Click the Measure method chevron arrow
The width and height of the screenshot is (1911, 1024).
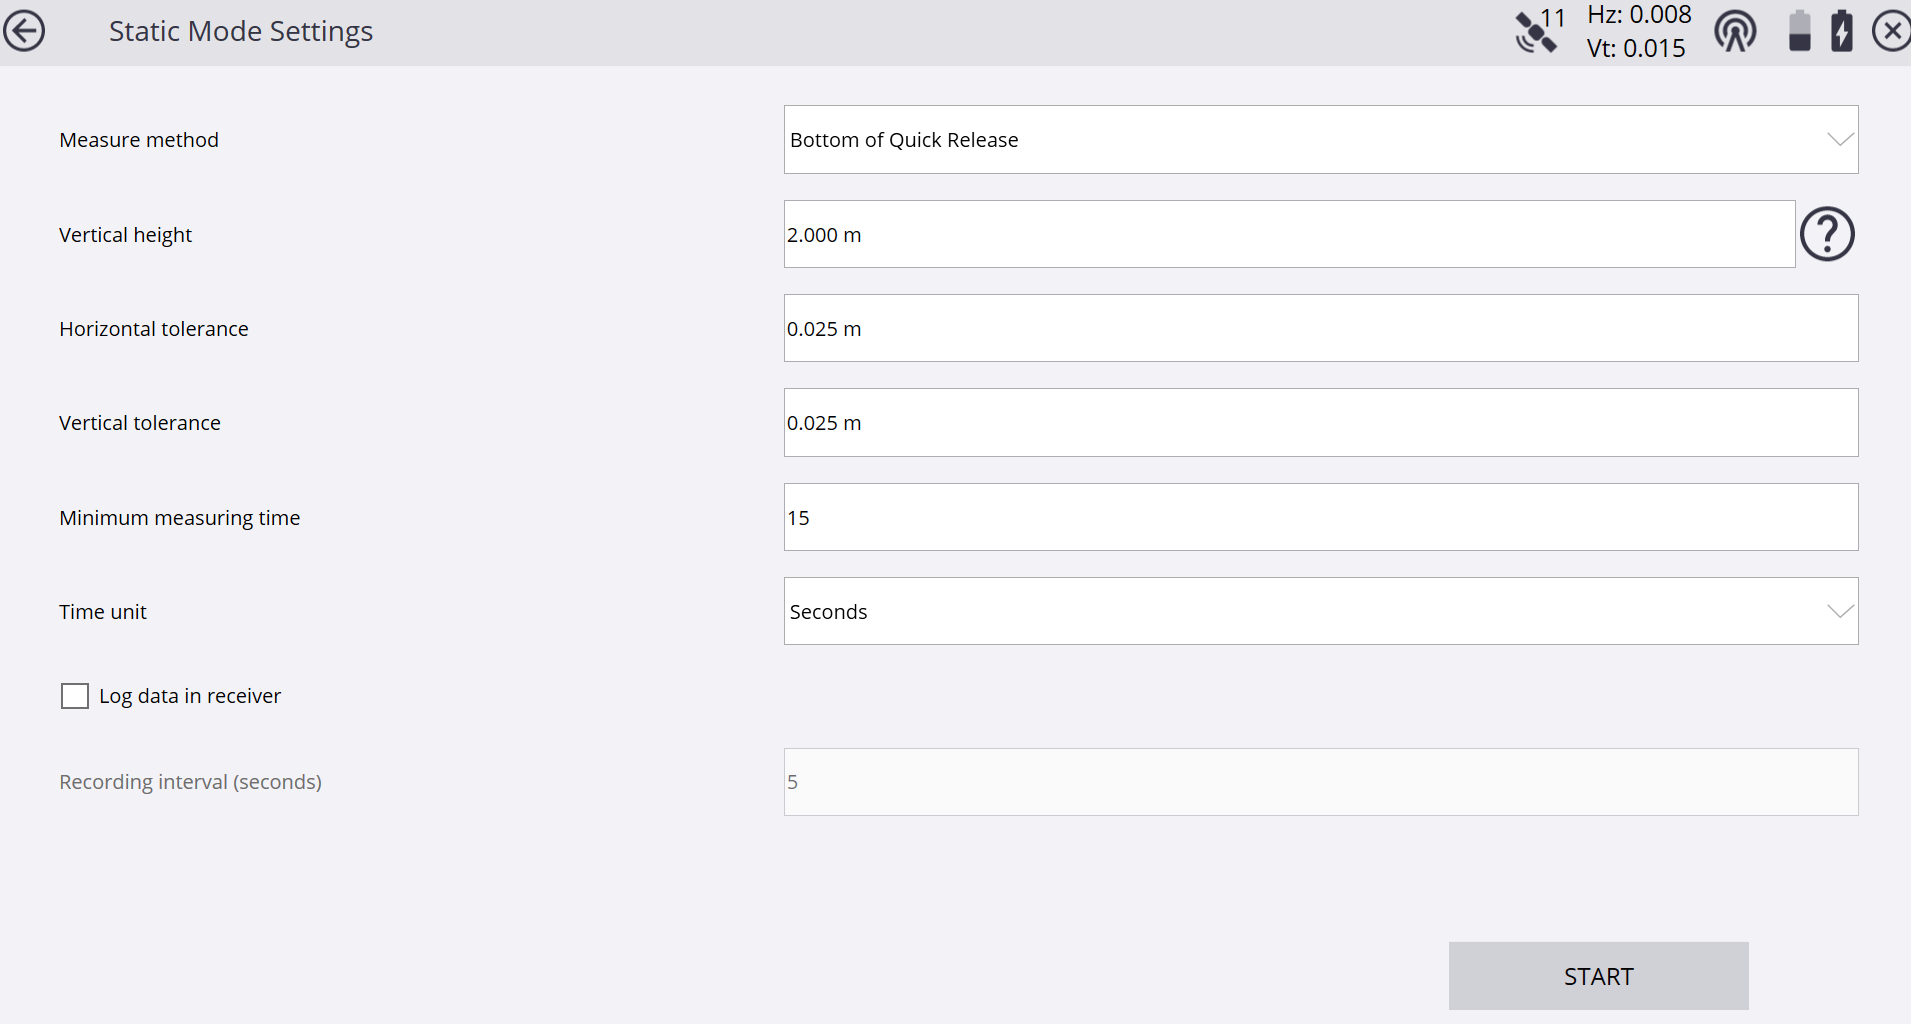point(1840,140)
